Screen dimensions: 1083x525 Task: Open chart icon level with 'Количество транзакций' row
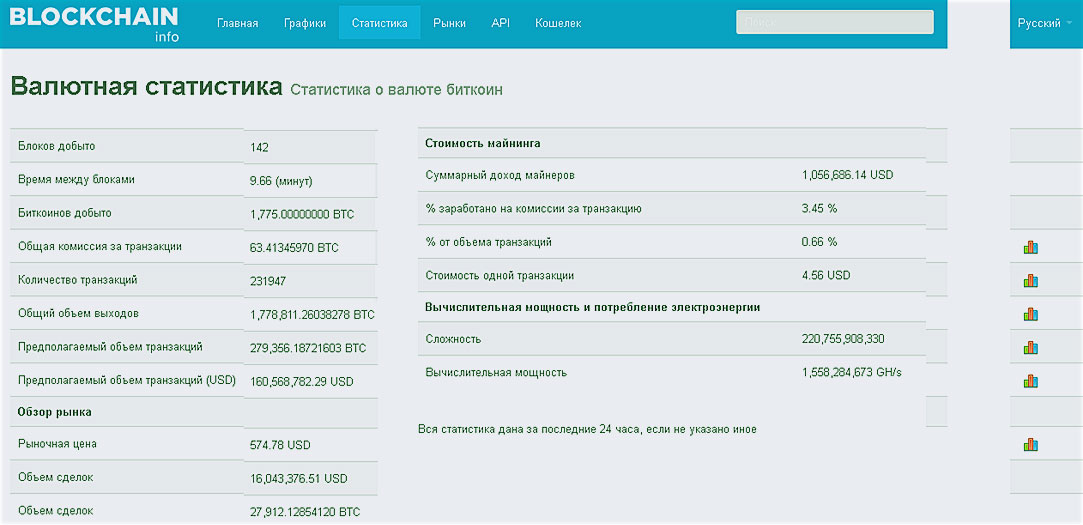pyautogui.click(x=1030, y=281)
